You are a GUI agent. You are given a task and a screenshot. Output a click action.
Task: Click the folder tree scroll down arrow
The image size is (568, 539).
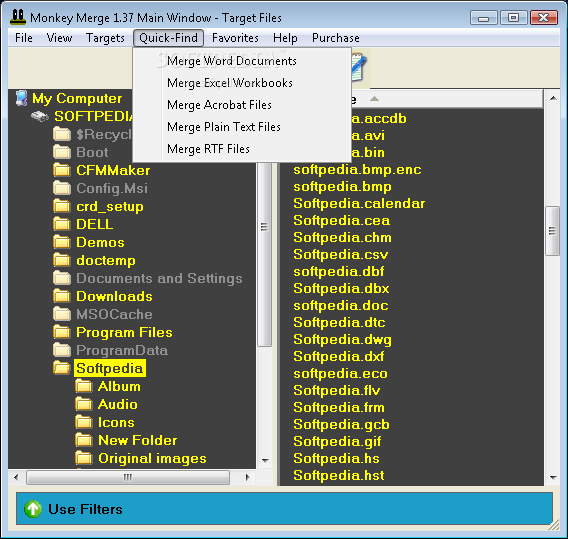(x=265, y=461)
